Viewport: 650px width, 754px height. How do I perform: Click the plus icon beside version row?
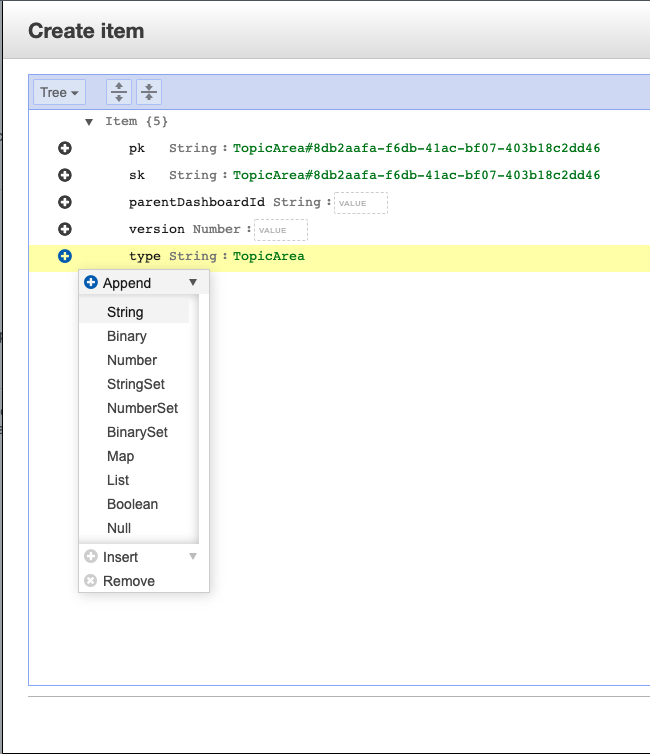65,229
